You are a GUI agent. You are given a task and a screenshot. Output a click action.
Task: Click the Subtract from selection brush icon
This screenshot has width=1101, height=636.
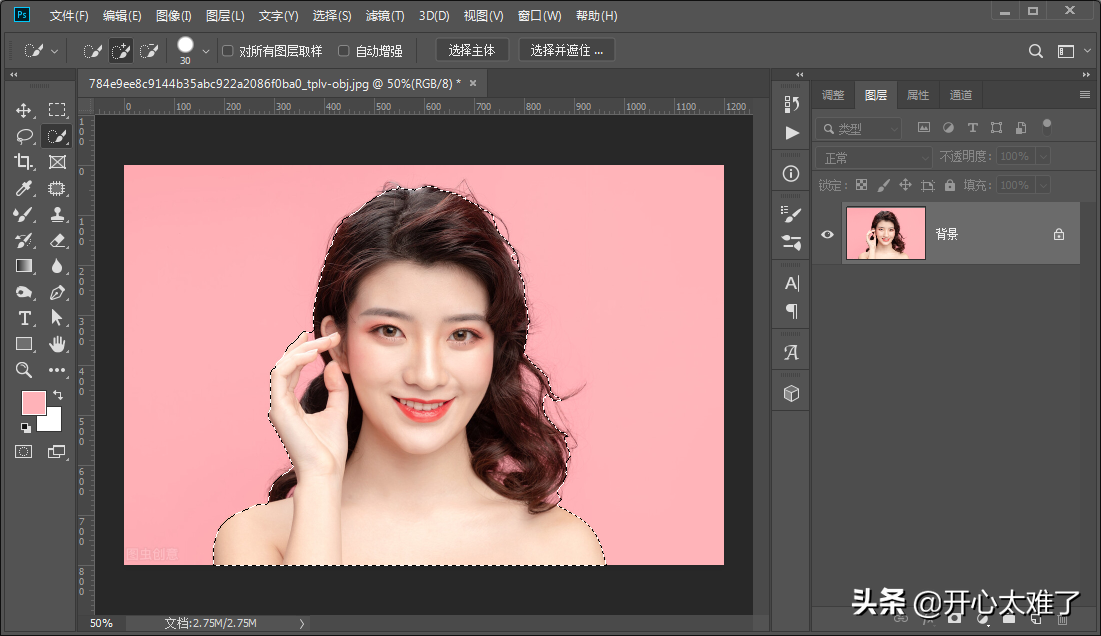(x=149, y=50)
